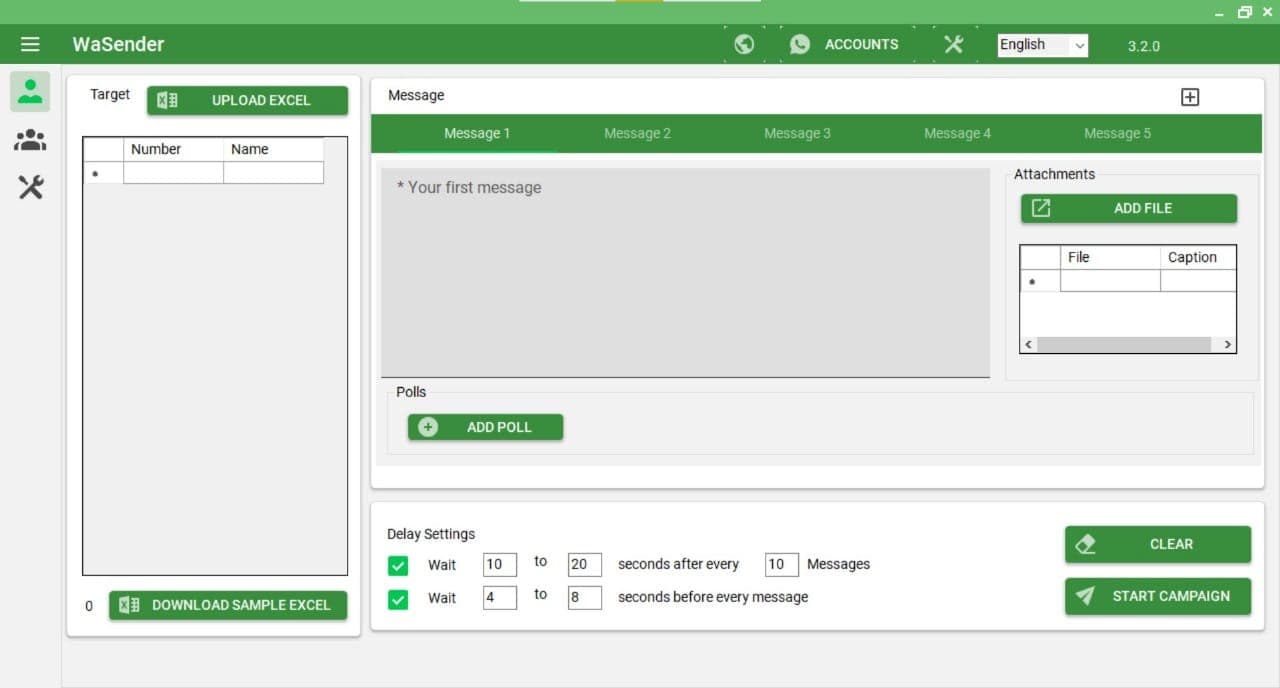Click the globe icon in header

coord(744,44)
